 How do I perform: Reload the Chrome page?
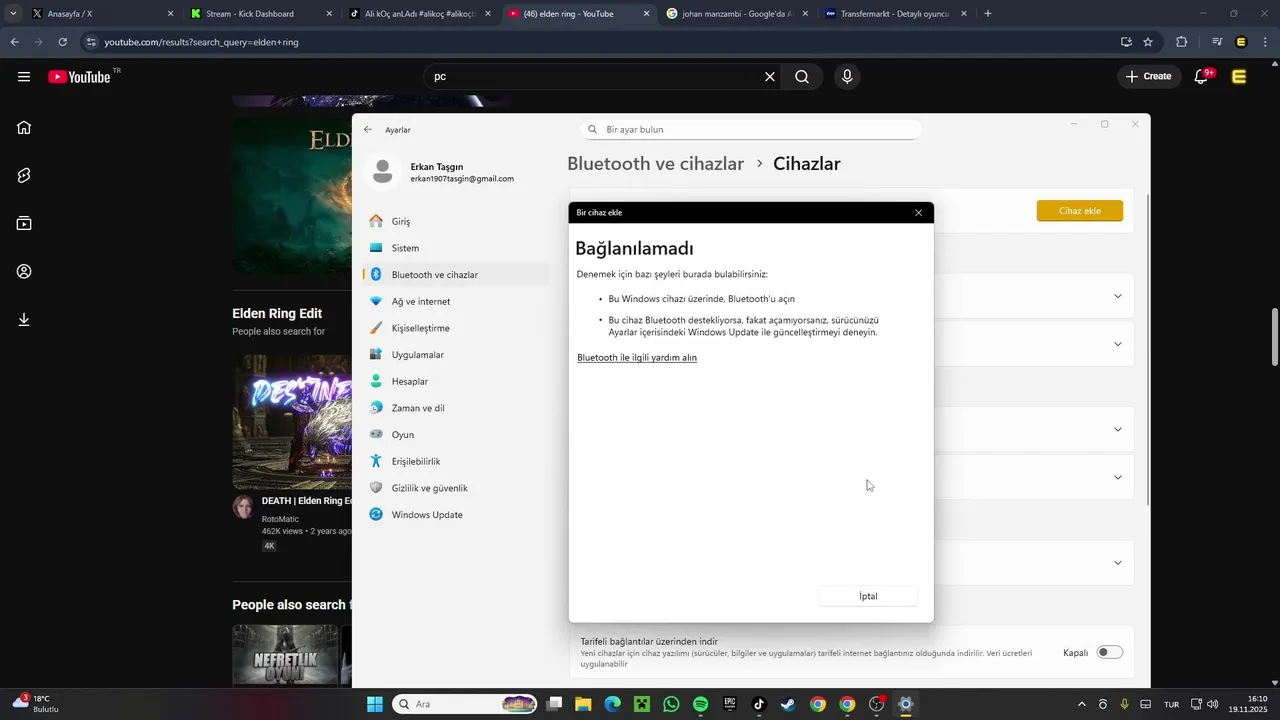point(62,42)
